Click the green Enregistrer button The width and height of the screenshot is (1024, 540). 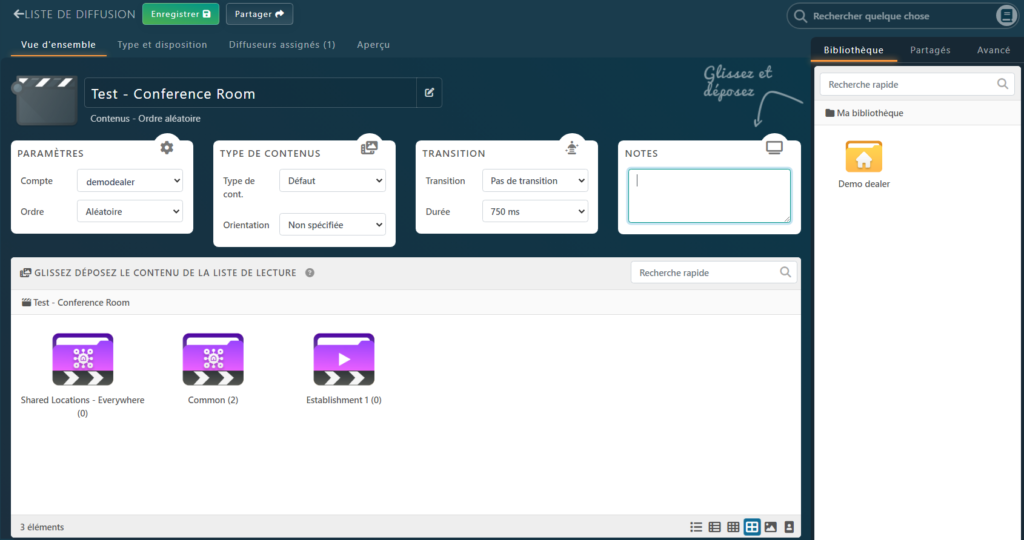181,14
